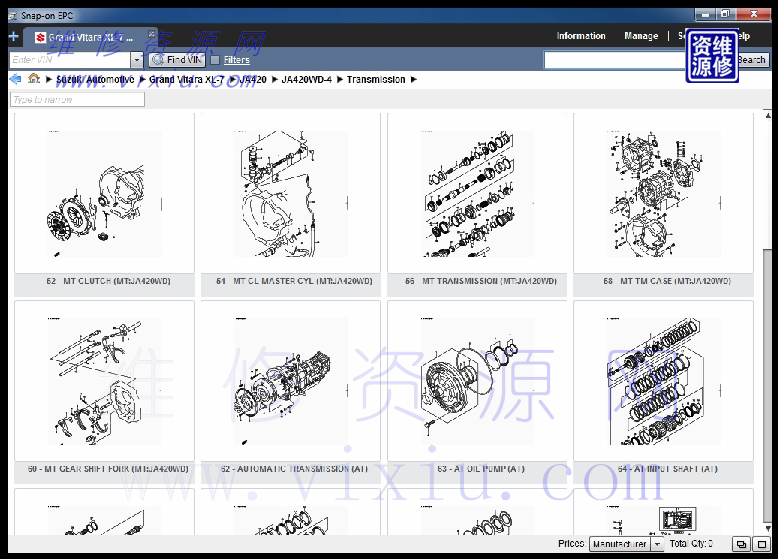Open the Manage menu

641,36
